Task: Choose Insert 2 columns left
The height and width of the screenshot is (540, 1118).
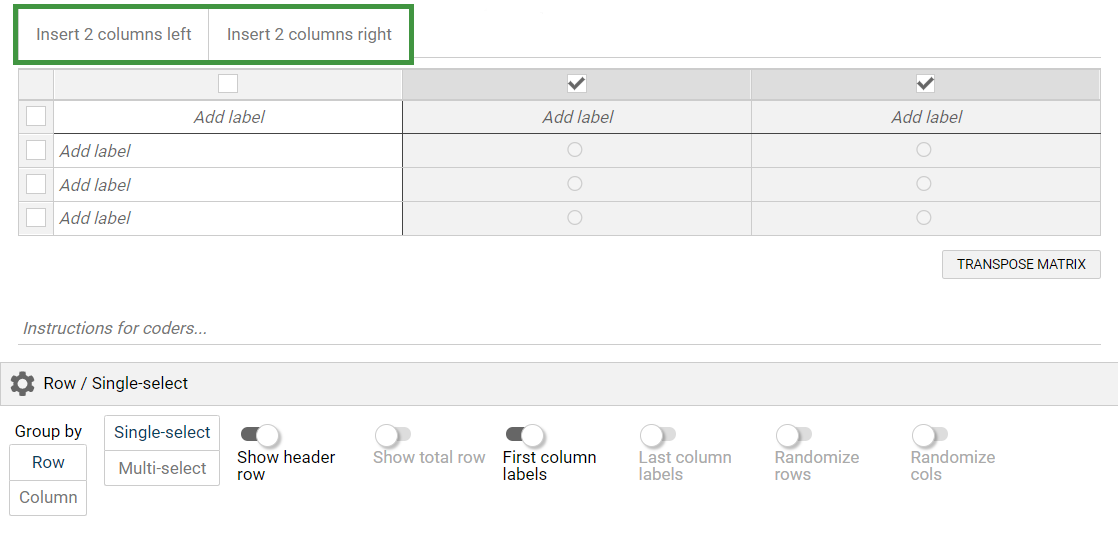Action: point(113,34)
